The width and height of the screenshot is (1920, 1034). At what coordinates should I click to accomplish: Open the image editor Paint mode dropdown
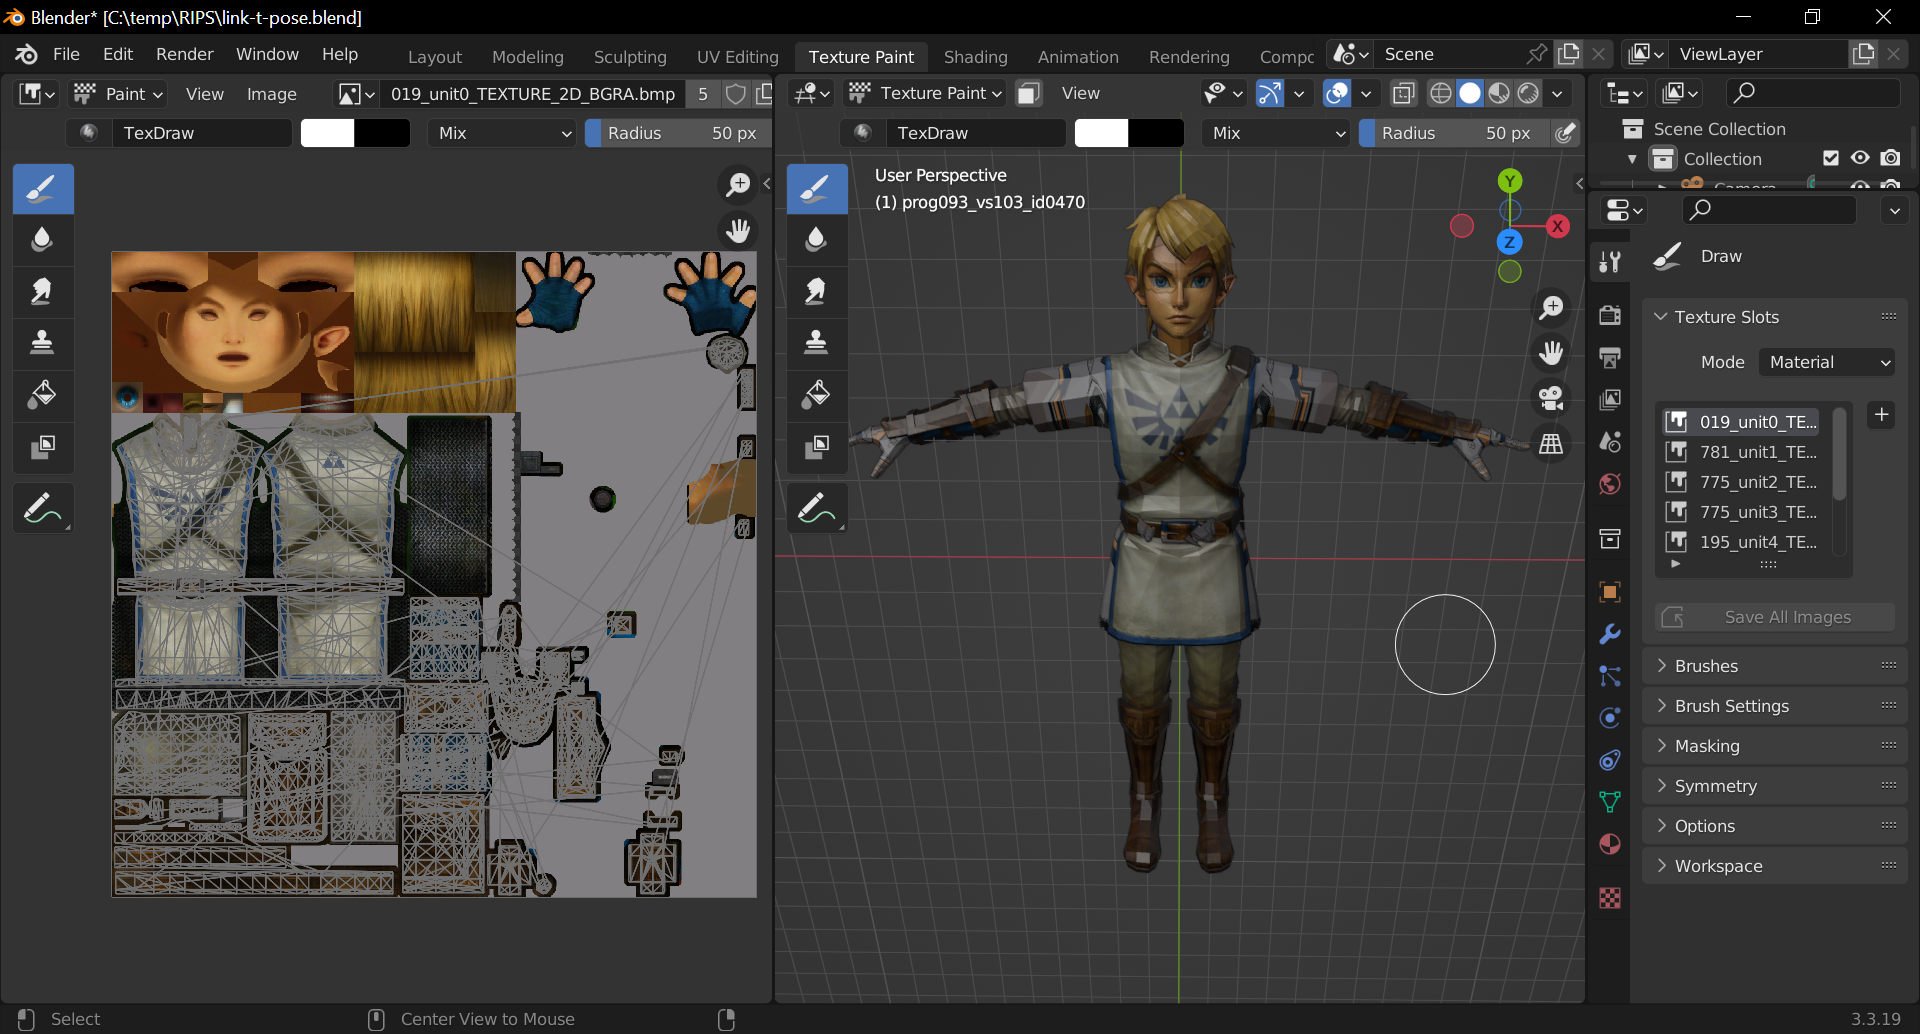coord(119,94)
